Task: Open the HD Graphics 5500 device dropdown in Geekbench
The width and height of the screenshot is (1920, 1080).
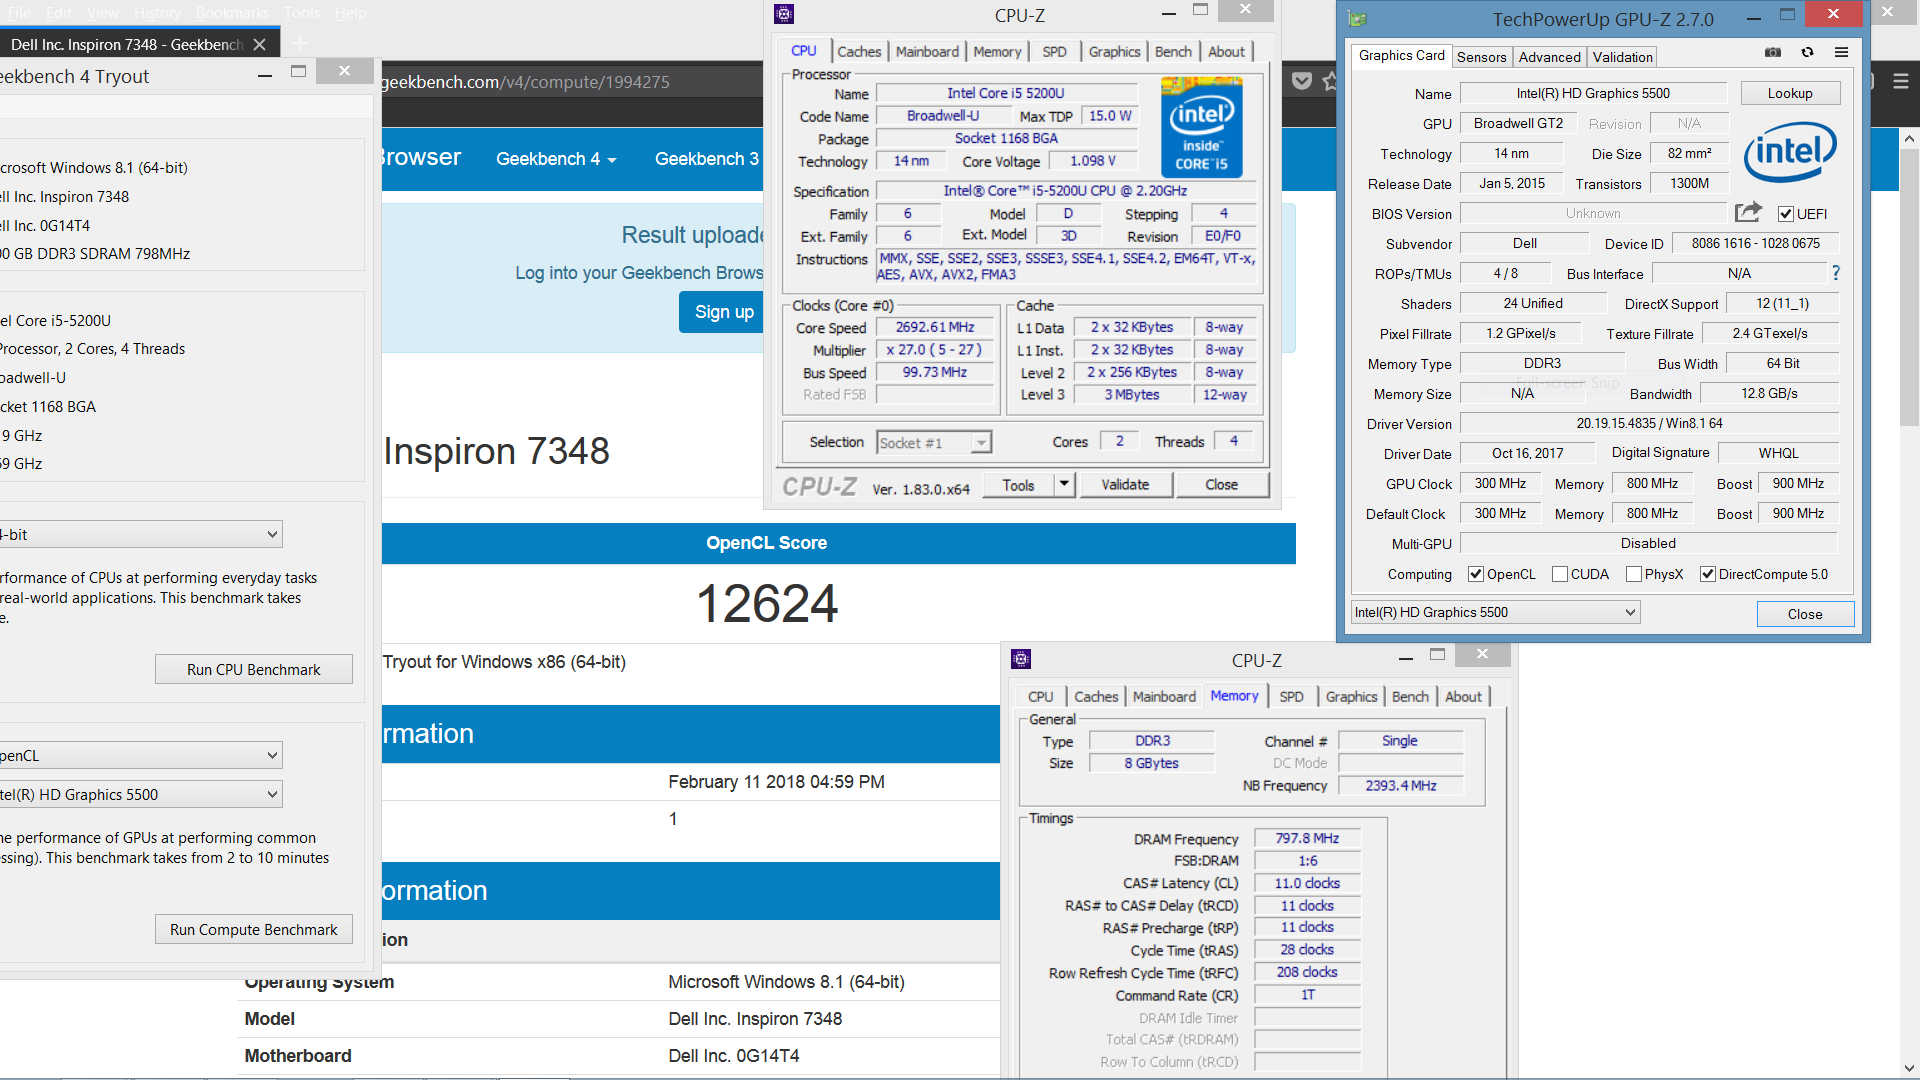Action: pos(141,794)
